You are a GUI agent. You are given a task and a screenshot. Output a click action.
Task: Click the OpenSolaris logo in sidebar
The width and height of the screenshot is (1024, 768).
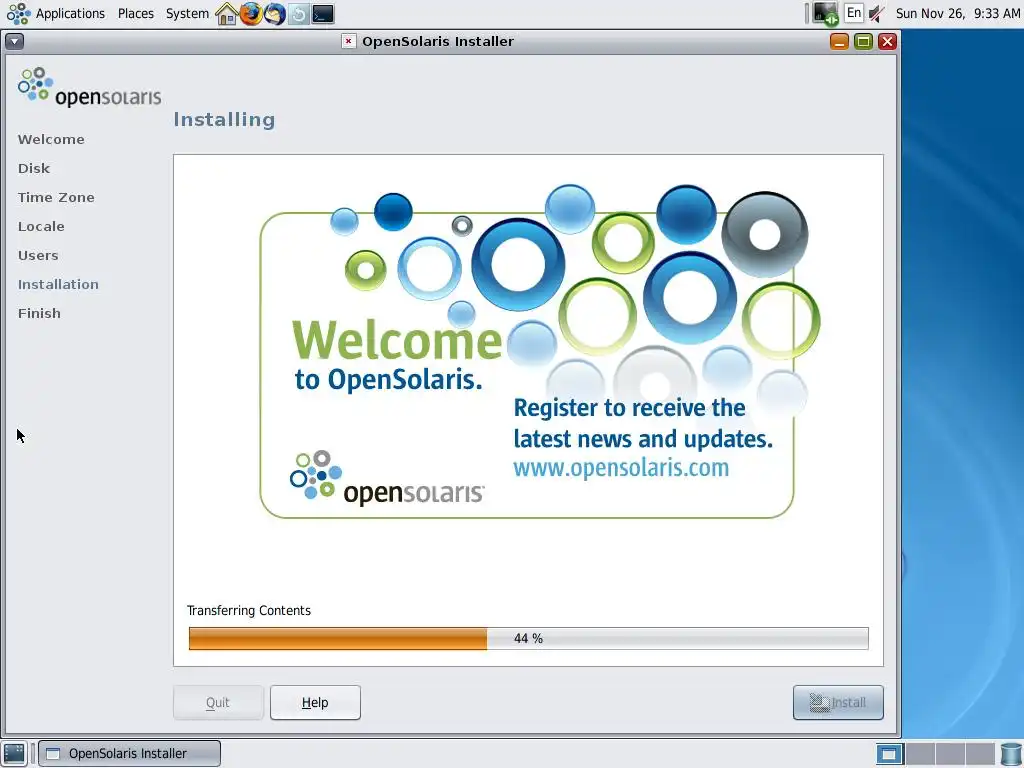pyautogui.click(x=89, y=88)
